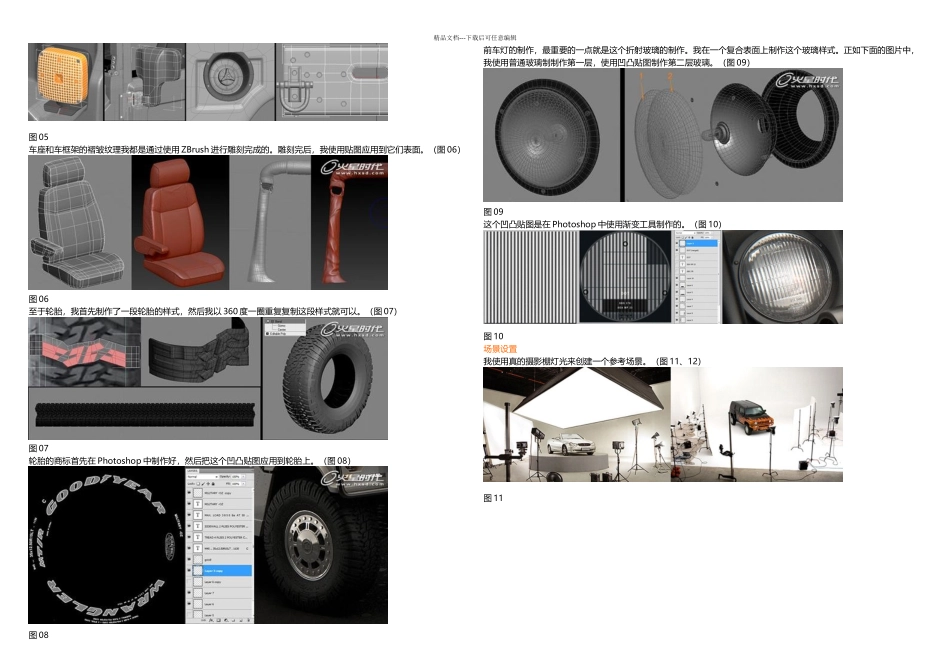Select the door hinge wireframe image in figure 05
The image size is (950, 672).
[145, 82]
